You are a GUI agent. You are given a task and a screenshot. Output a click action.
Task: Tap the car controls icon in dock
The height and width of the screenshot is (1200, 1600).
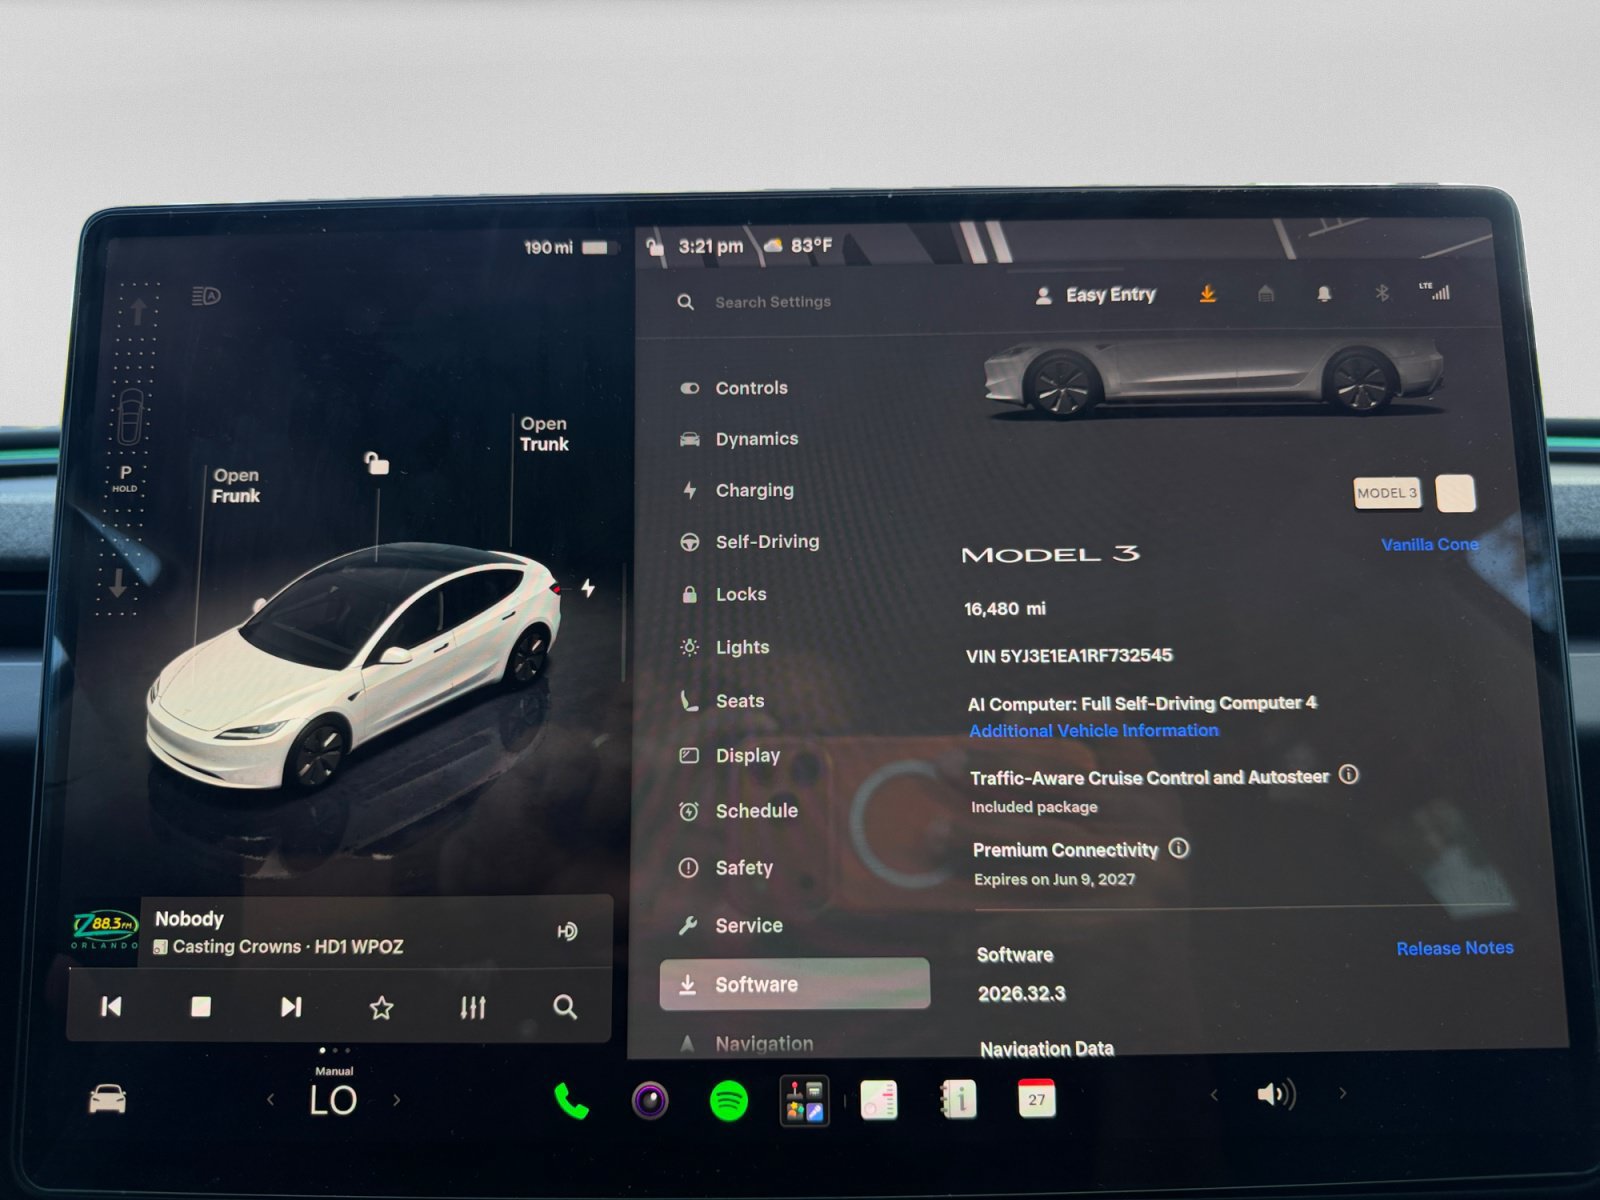coord(107,1099)
